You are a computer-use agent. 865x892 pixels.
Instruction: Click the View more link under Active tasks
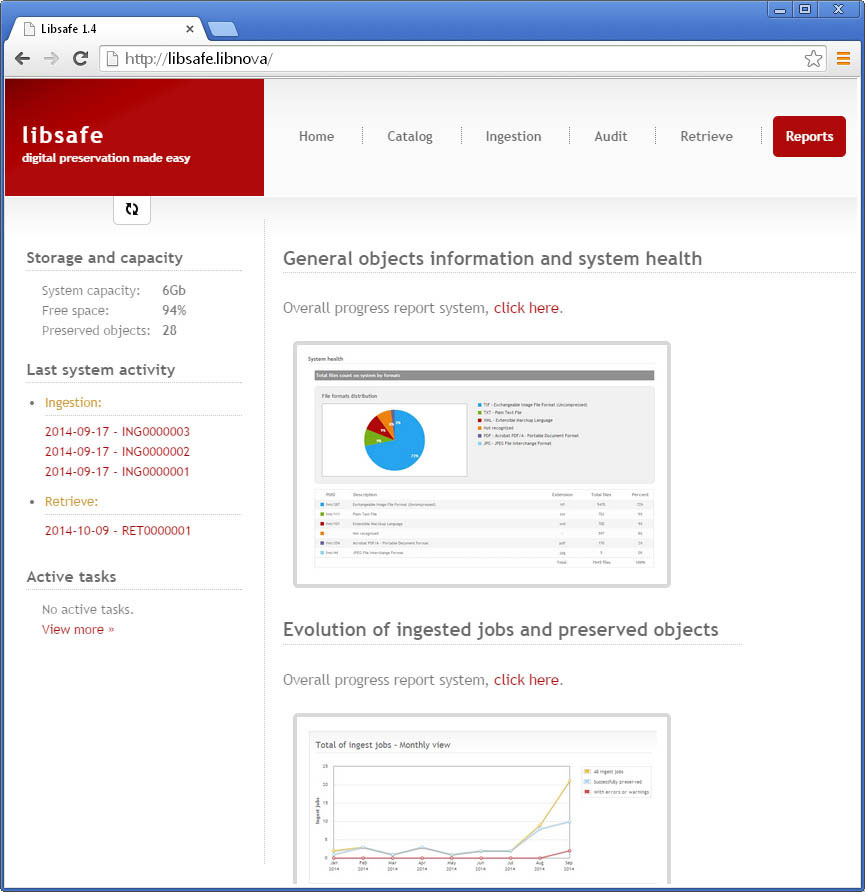coord(78,630)
